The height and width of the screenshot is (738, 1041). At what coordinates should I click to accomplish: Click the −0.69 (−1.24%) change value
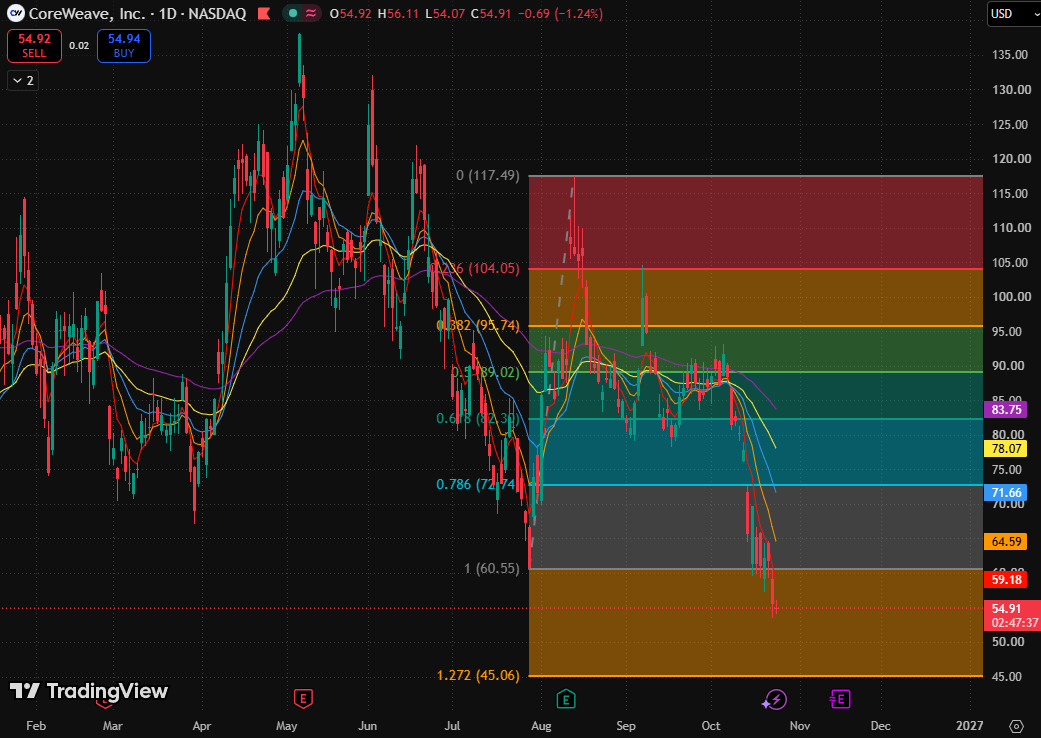560,14
